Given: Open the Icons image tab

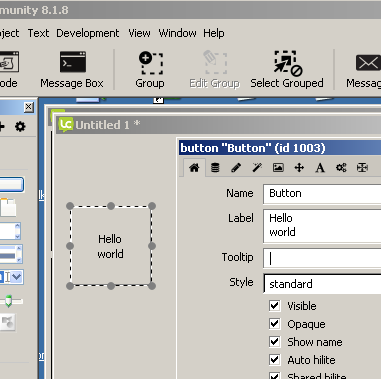Looking at the screenshot, I should tap(278, 168).
